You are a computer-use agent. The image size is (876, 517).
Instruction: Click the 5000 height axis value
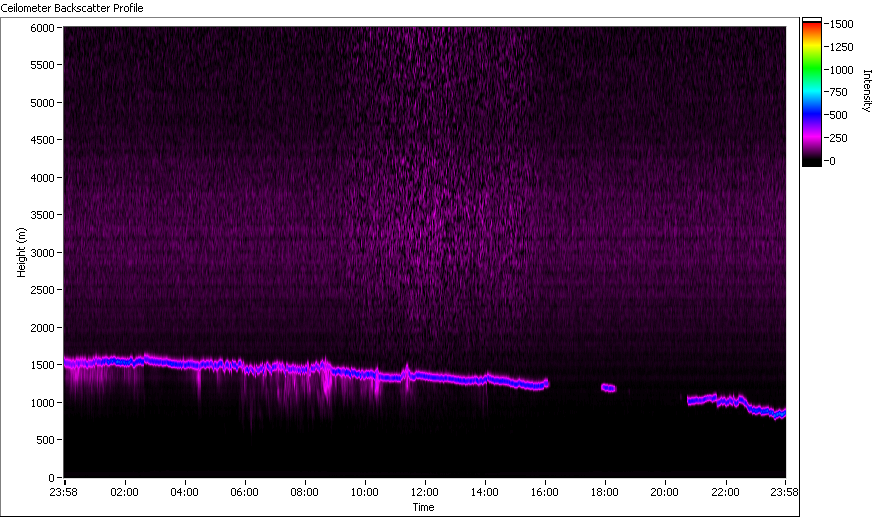click(x=42, y=103)
